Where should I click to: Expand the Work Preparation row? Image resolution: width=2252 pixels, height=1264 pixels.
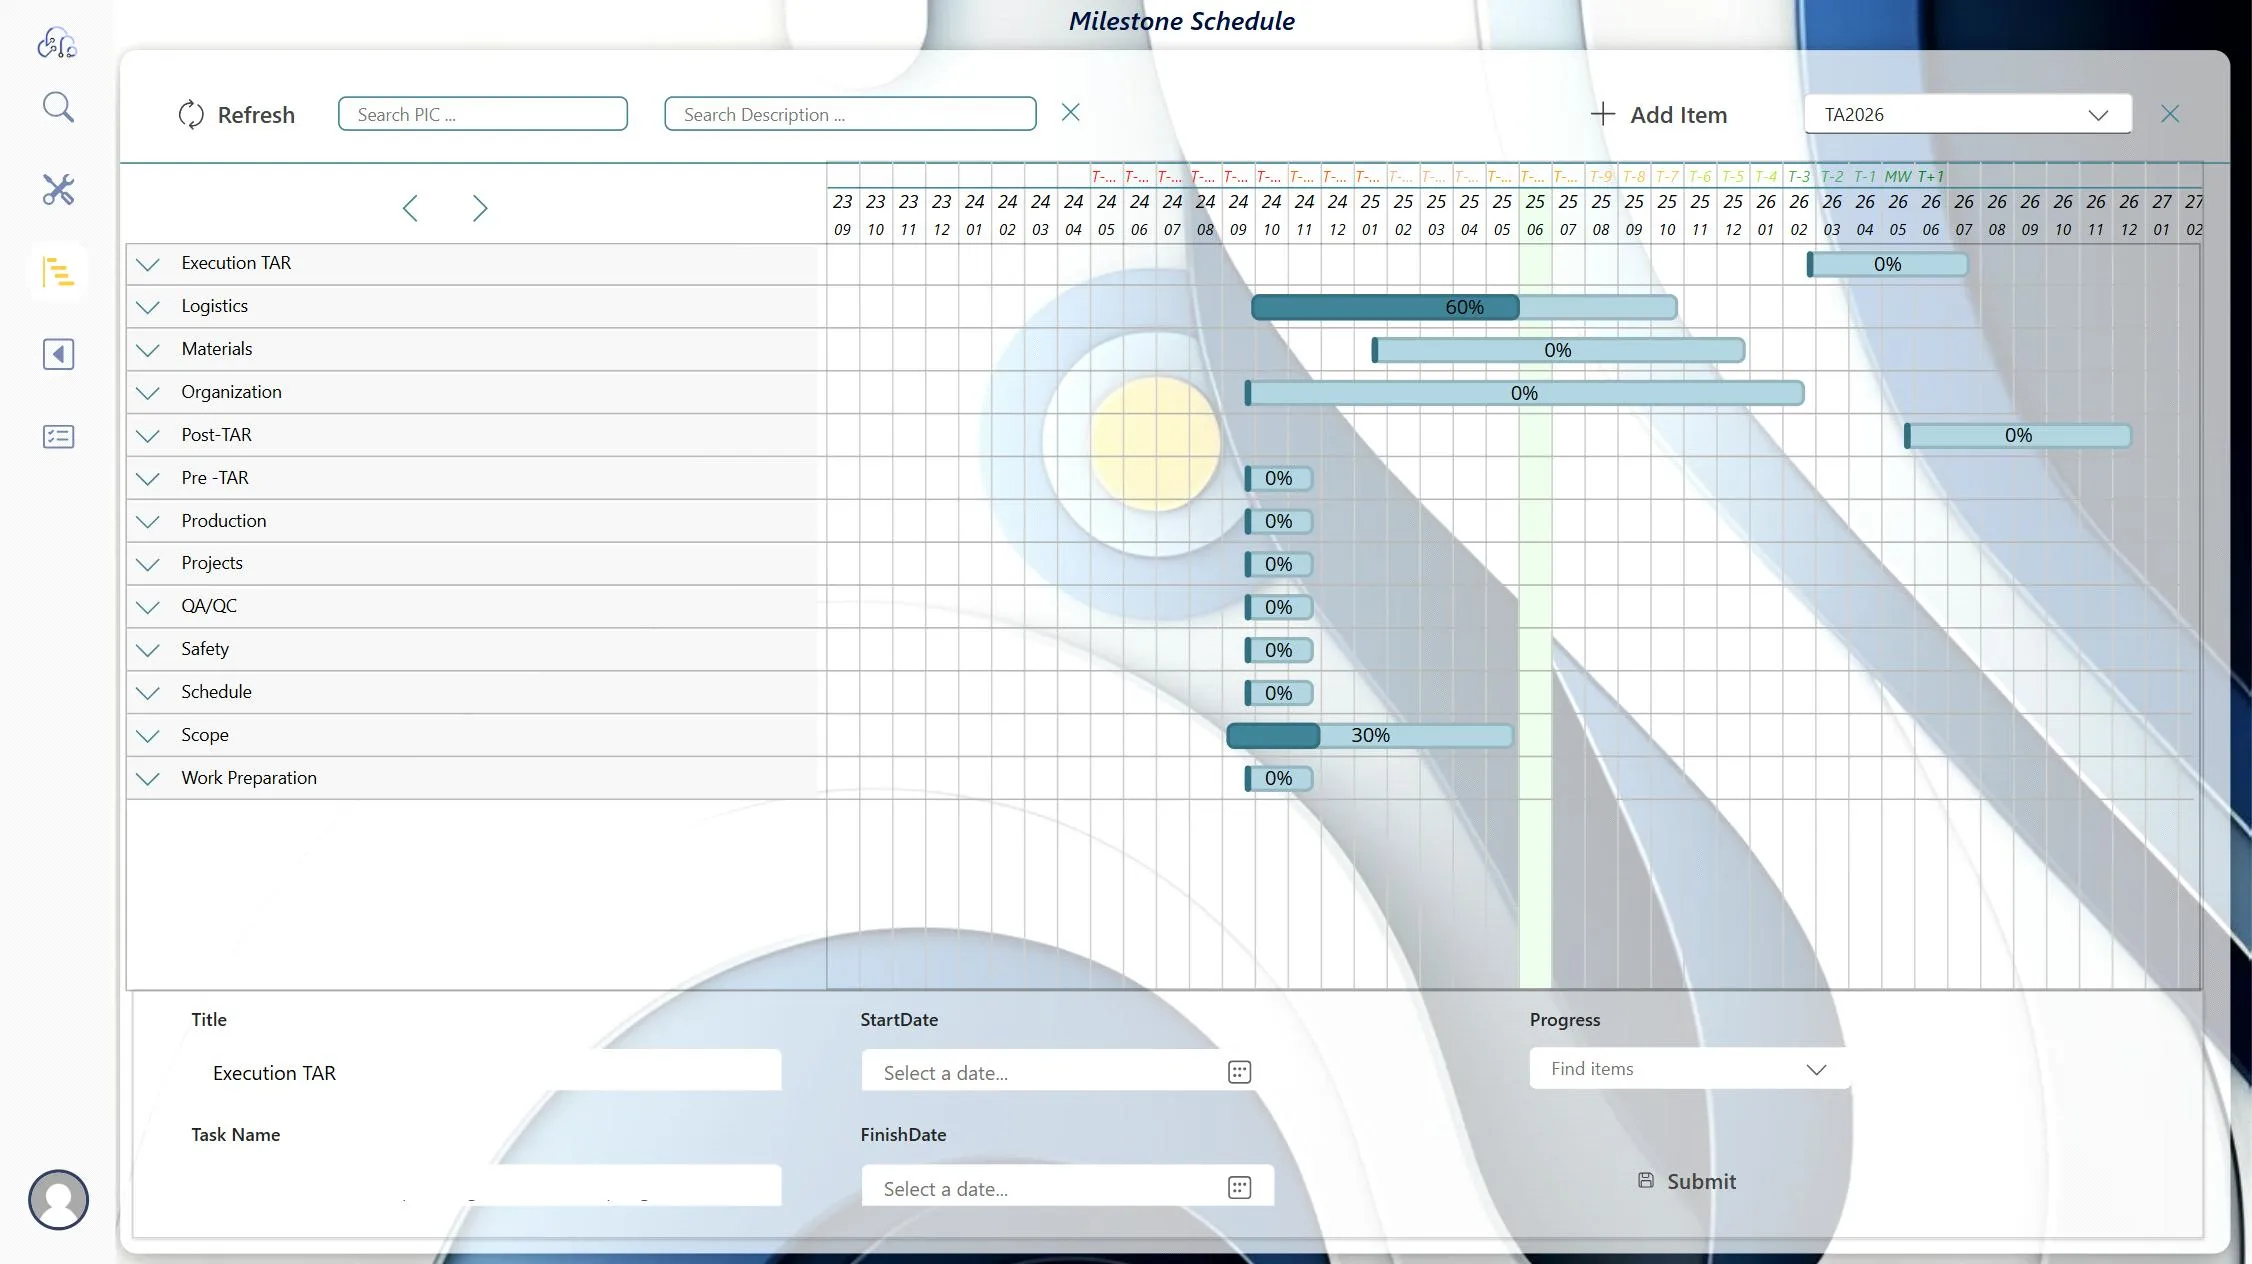[148, 779]
